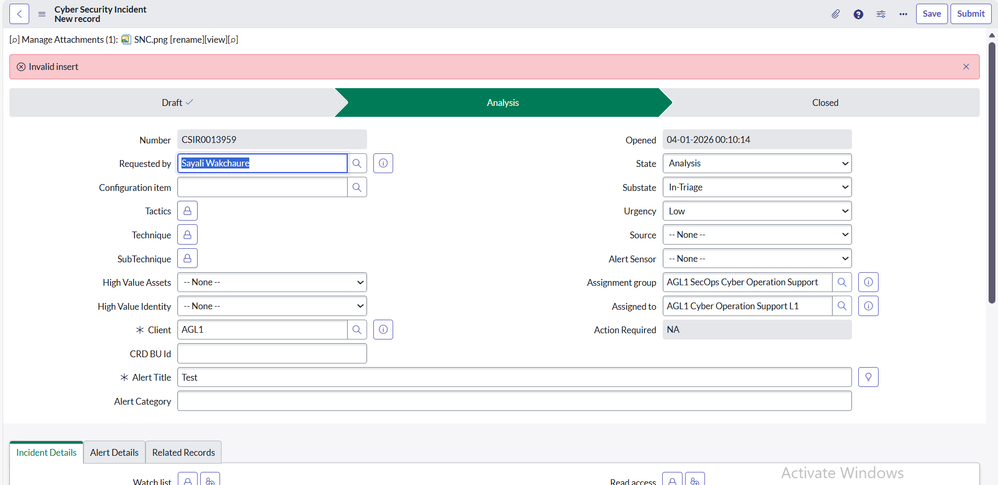998x485 pixels.
Task: Click the SNC.png attachment file icon
Action: (126, 39)
